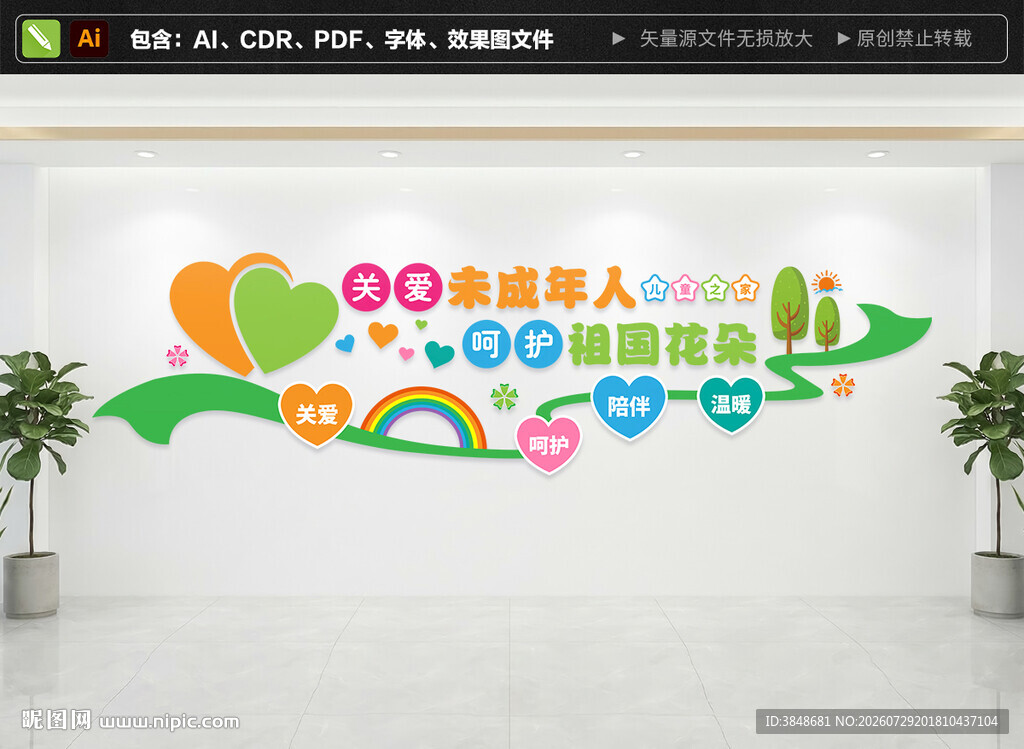
Task: Select the rainbow arch graphic
Action: click(424, 418)
